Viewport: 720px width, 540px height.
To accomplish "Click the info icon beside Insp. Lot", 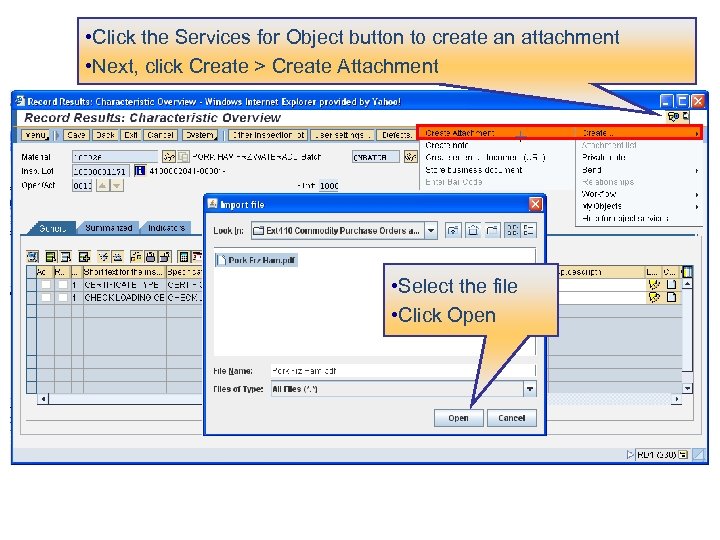I will point(140,171).
